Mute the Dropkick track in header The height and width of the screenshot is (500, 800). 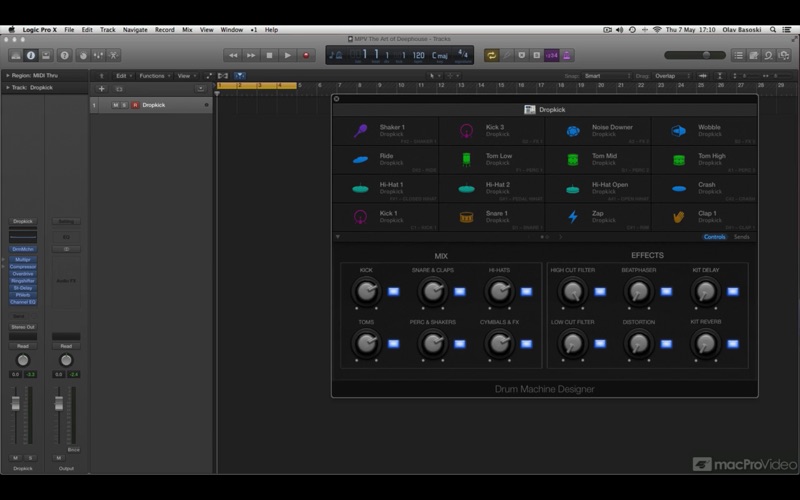point(115,105)
